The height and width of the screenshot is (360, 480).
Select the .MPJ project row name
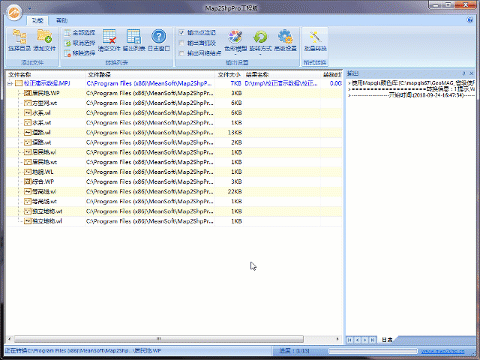47,83
